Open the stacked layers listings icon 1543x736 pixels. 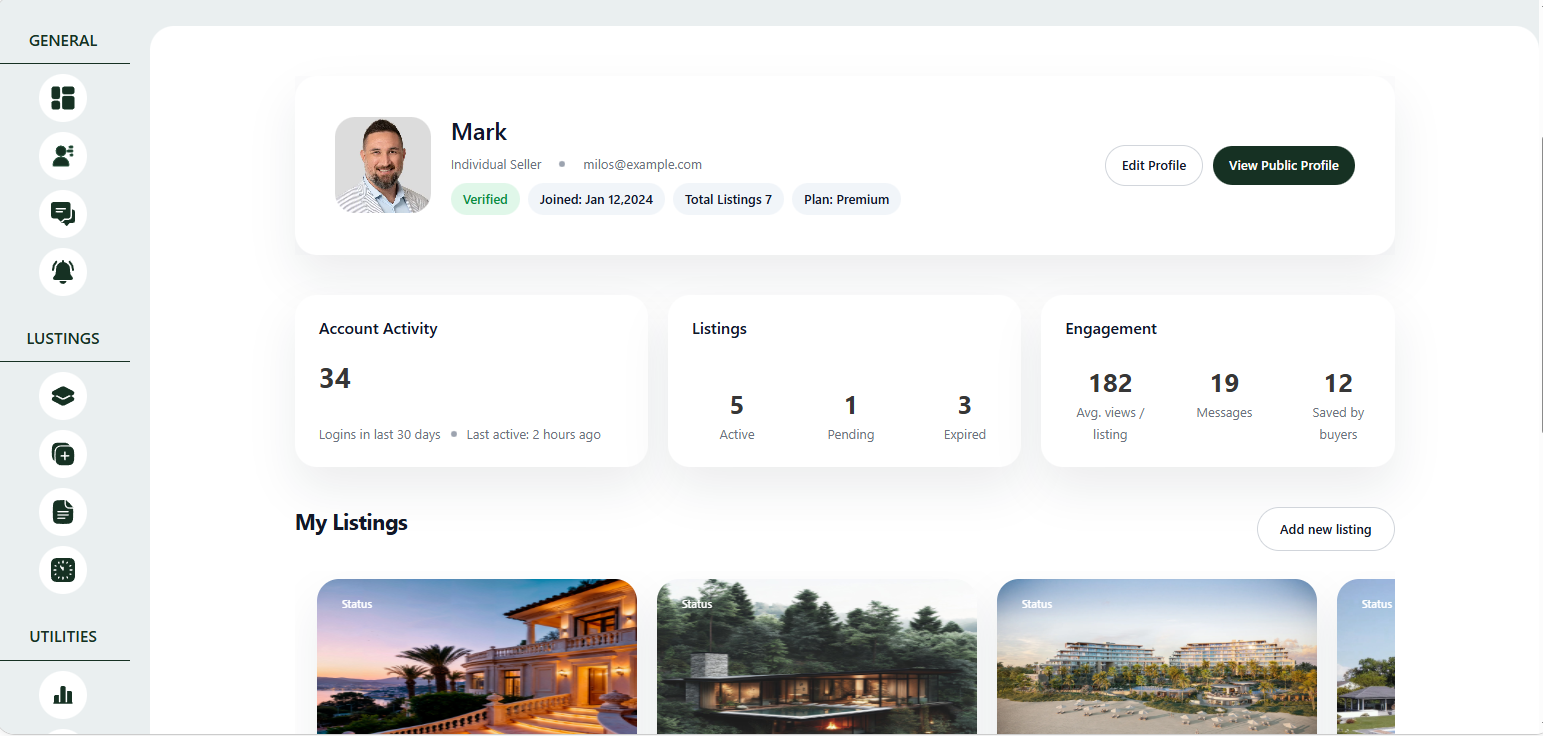click(63, 396)
